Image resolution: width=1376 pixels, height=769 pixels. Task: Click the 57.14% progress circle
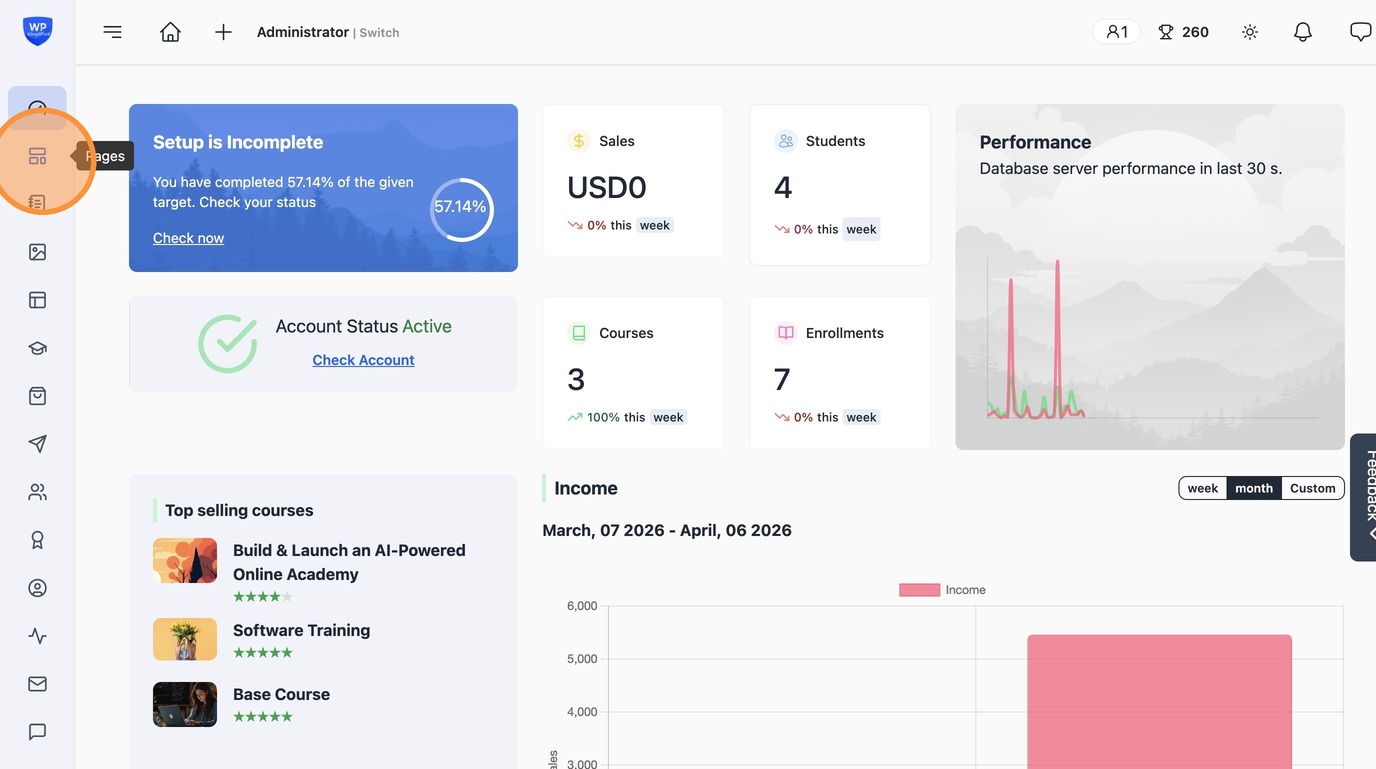click(x=461, y=209)
